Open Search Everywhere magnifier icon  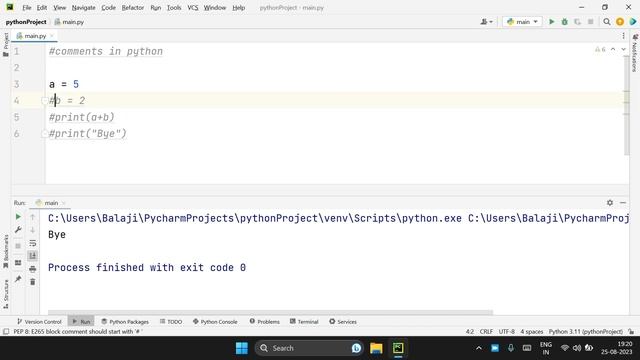(x=607, y=22)
